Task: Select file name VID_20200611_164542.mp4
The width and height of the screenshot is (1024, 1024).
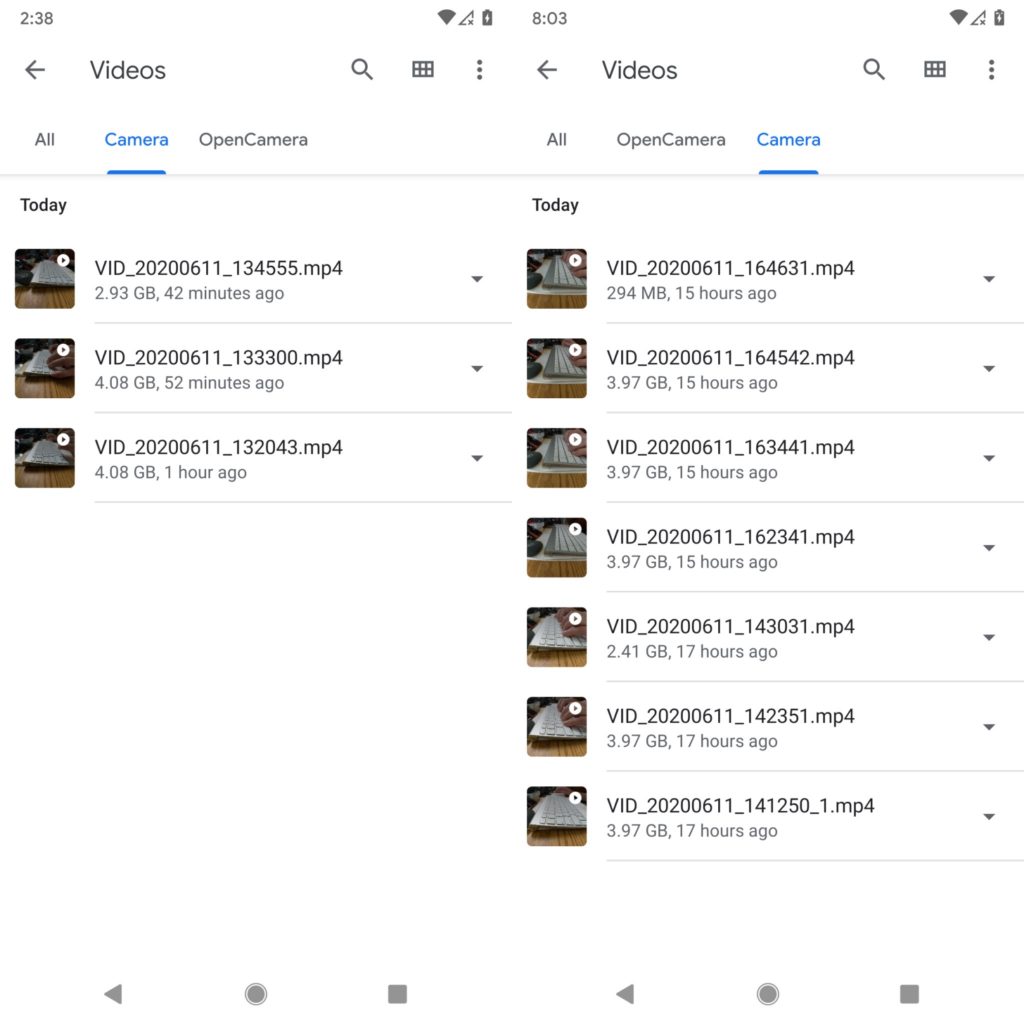Action: (x=730, y=358)
